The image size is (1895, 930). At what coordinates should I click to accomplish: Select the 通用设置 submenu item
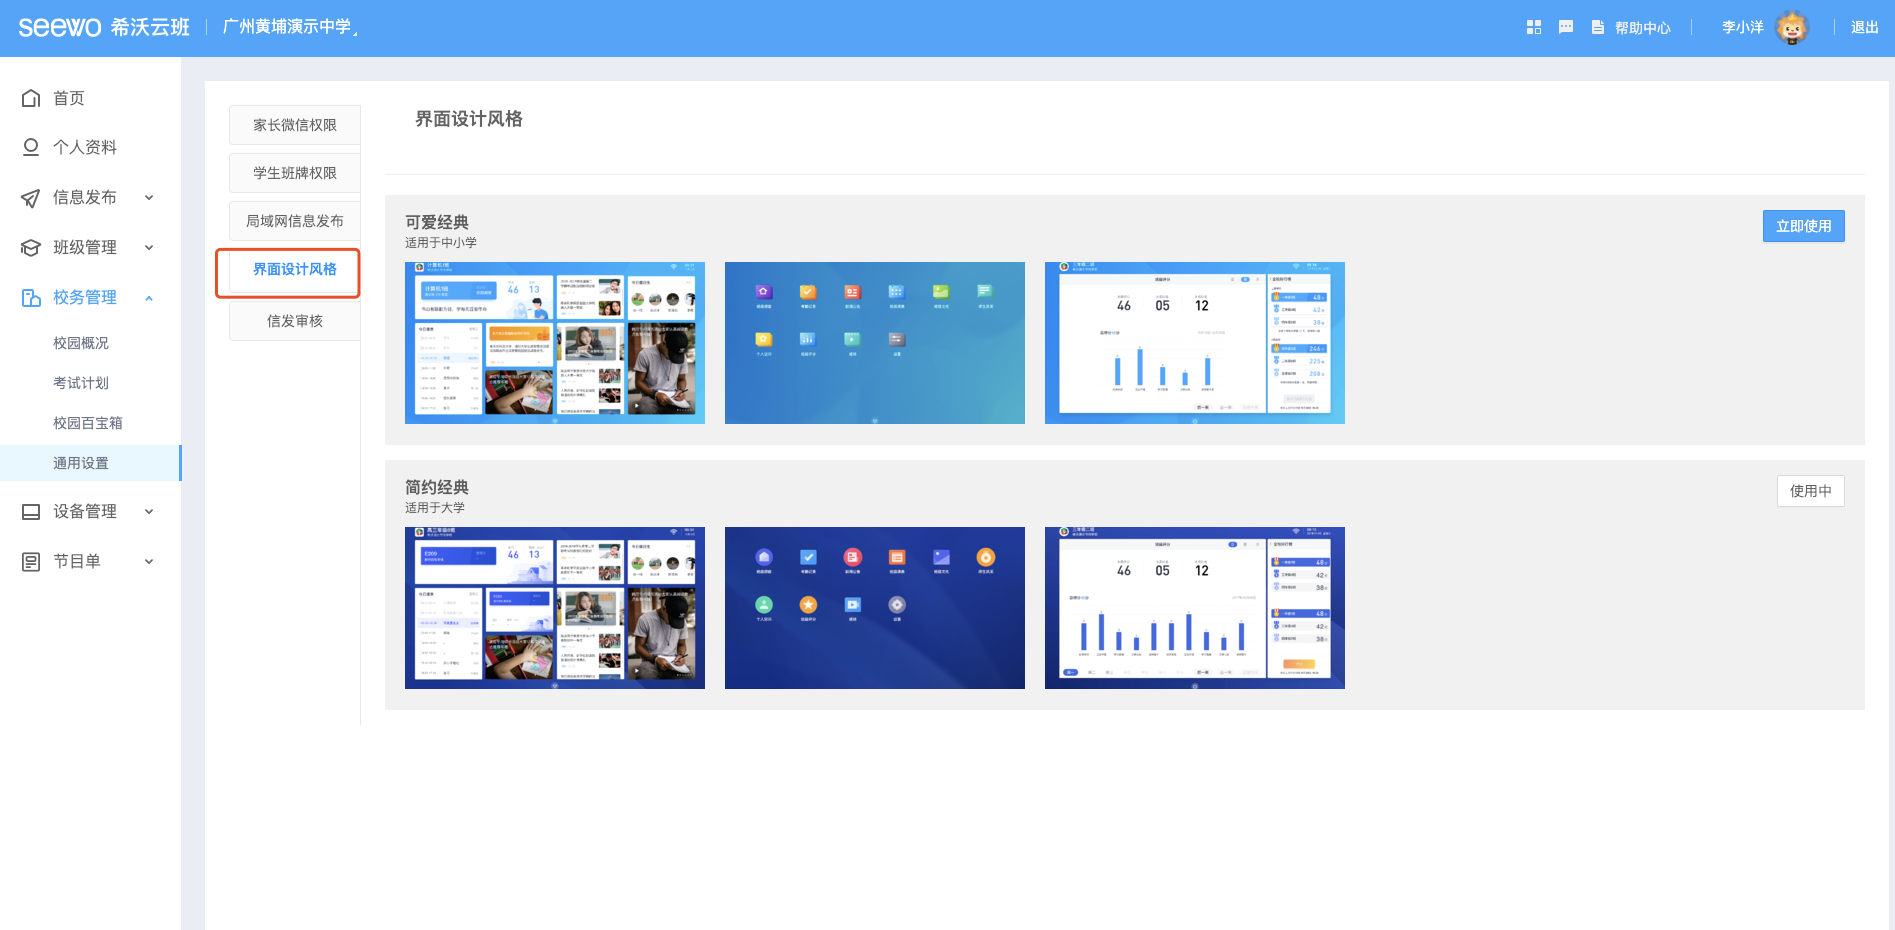(x=90, y=463)
